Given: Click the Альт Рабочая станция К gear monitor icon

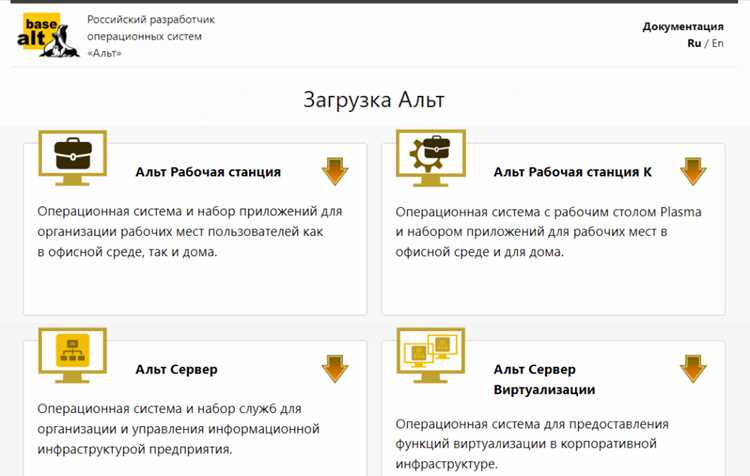Looking at the screenshot, I should (430, 157).
